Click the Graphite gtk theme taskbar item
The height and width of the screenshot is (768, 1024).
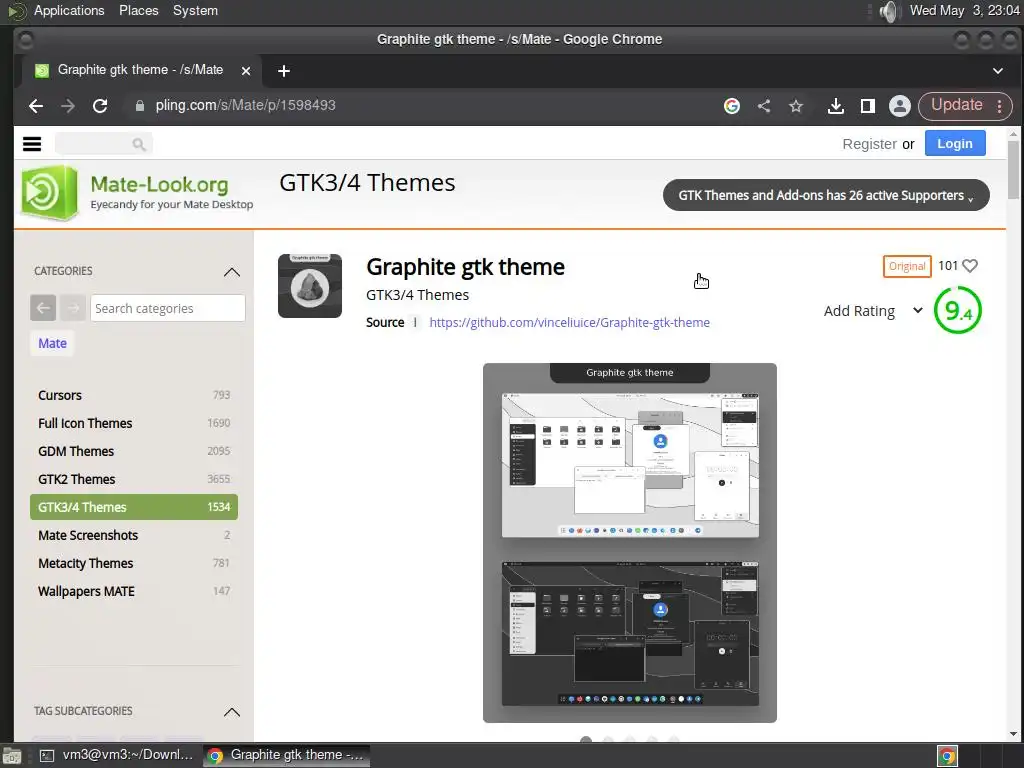tap(287, 755)
